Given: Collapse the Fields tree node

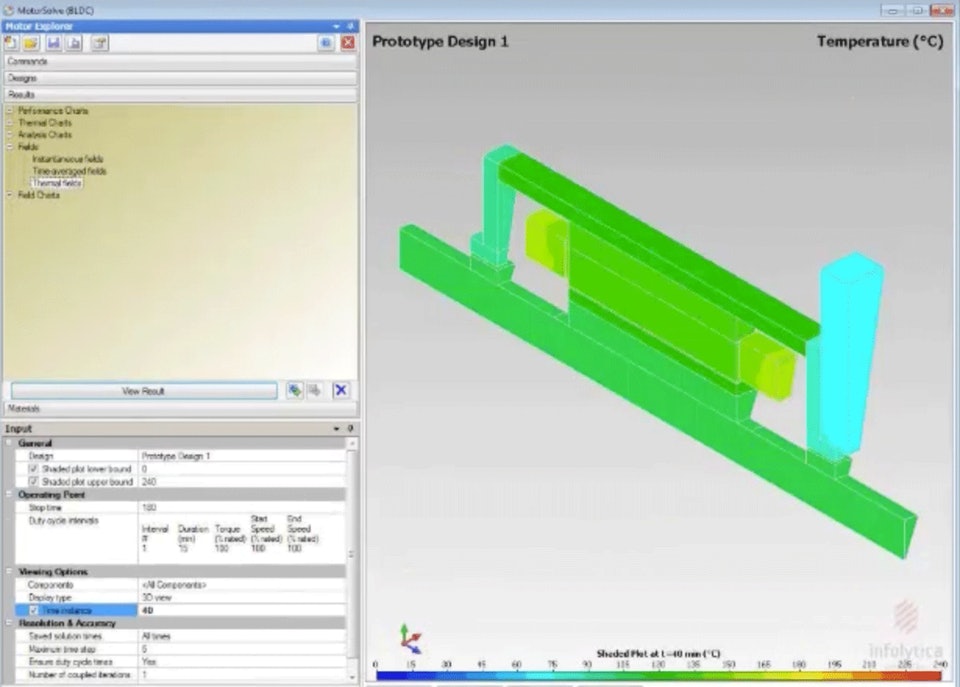Looking at the screenshot, I should [x=10, y=147].
